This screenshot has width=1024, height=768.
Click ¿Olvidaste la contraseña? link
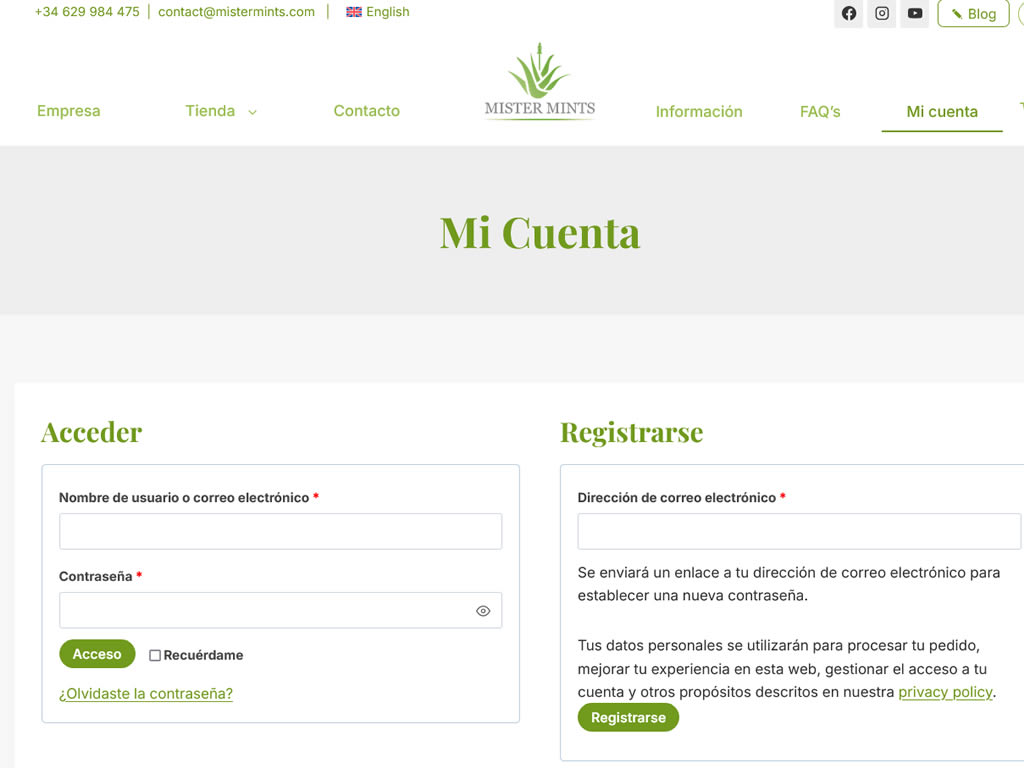(x=146, y=694)
